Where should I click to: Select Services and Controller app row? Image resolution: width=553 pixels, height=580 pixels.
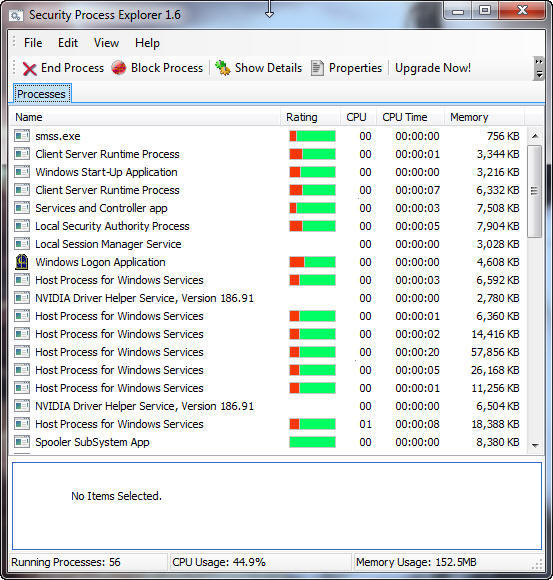[267, 208]
